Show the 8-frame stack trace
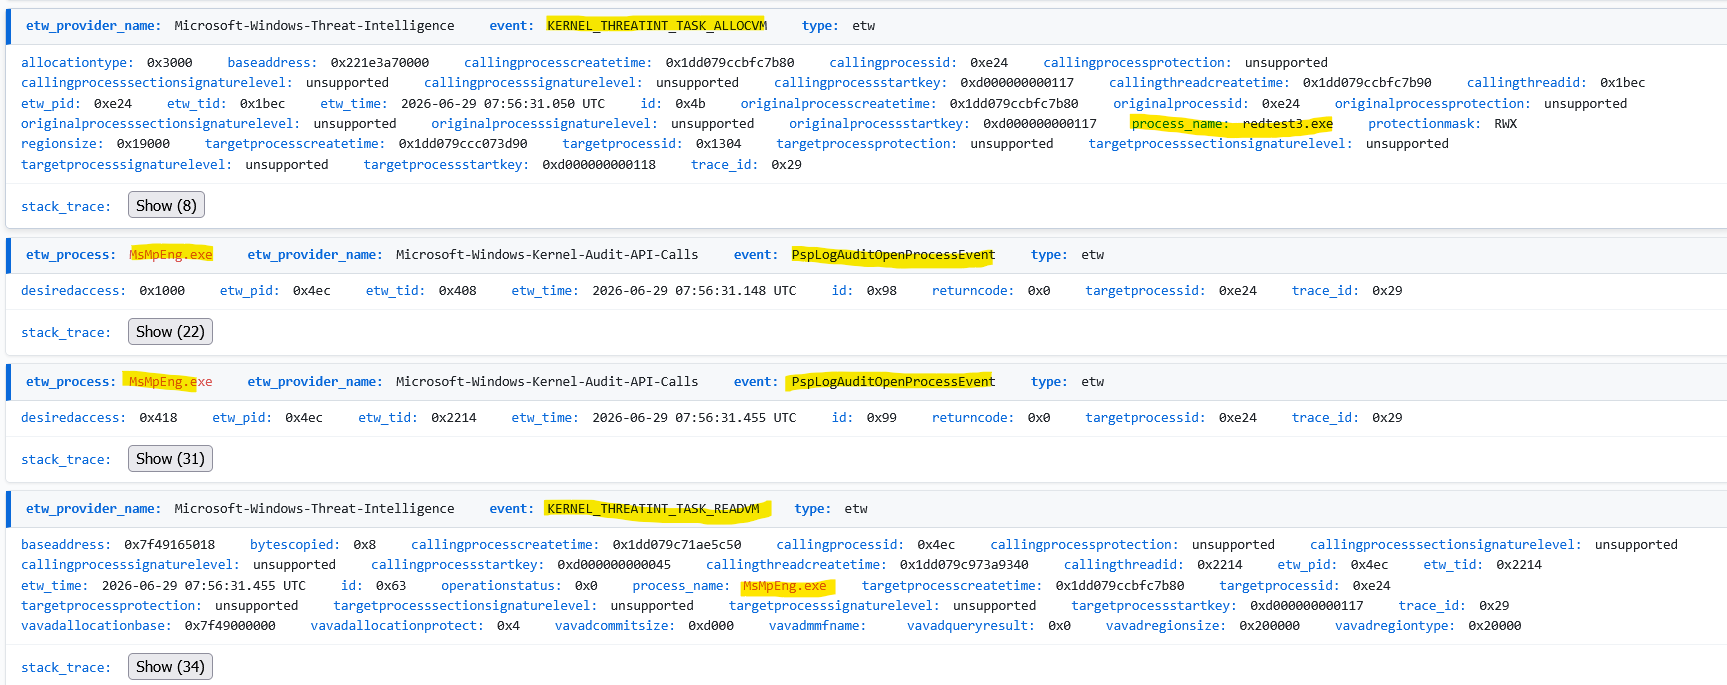This screenshot has height=685, width=1727. (166, 205)
